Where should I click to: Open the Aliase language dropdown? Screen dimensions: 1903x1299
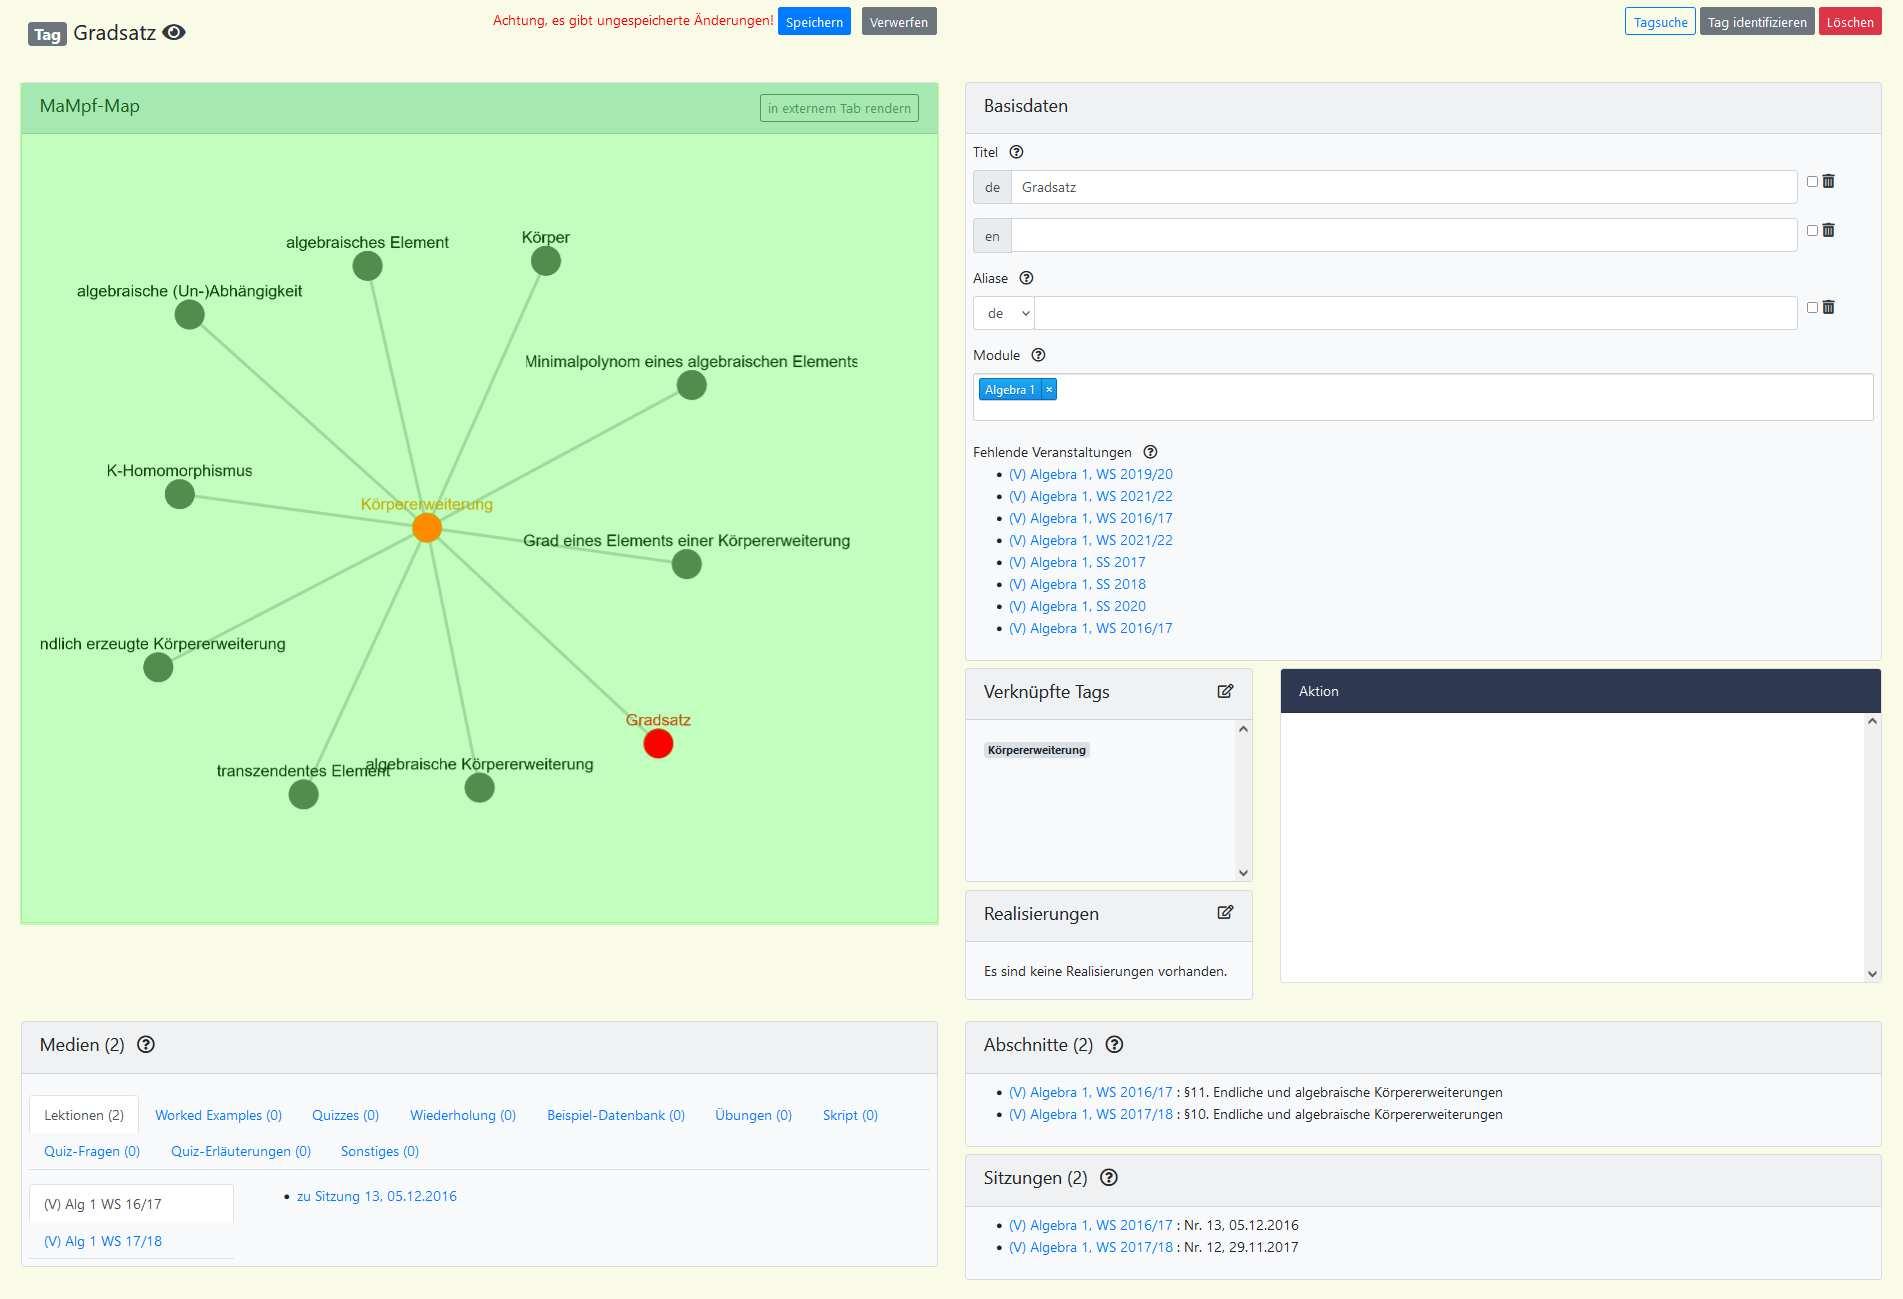(x=1005, y=314)
